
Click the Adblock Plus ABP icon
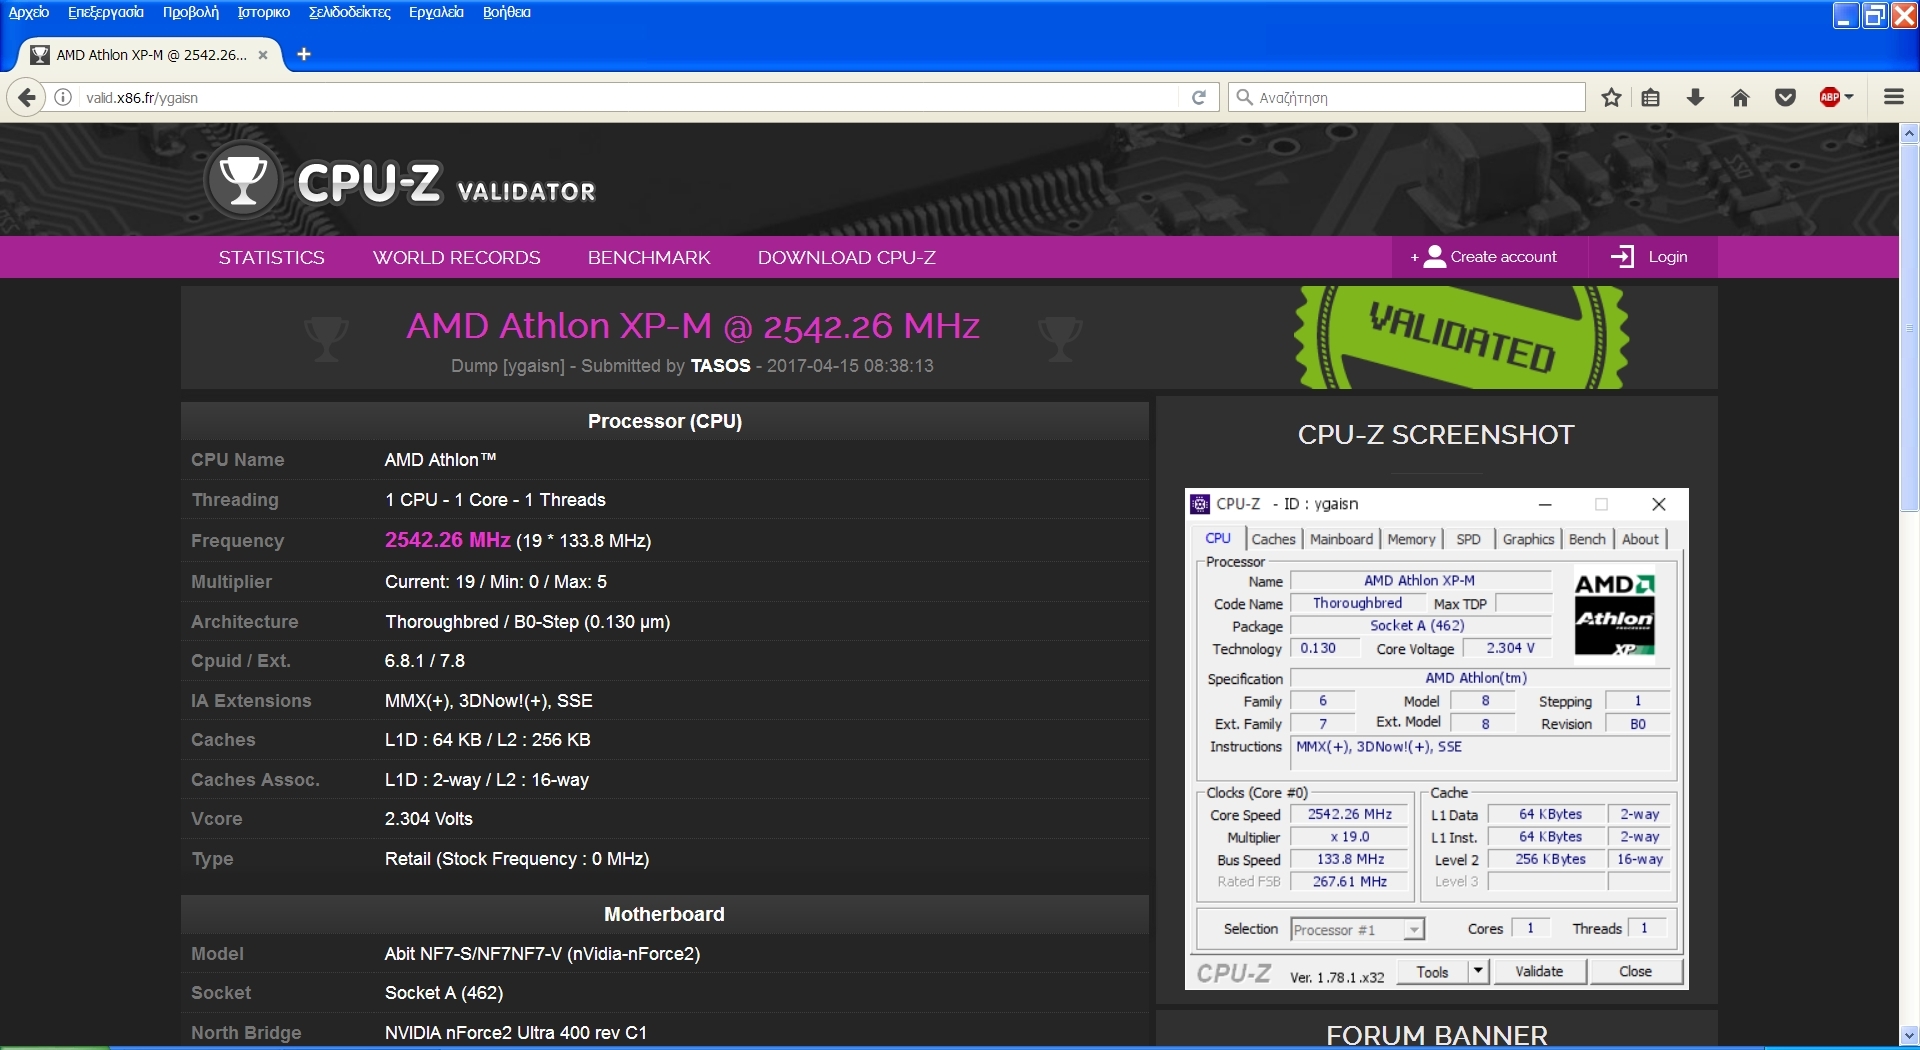(1830, 97)
